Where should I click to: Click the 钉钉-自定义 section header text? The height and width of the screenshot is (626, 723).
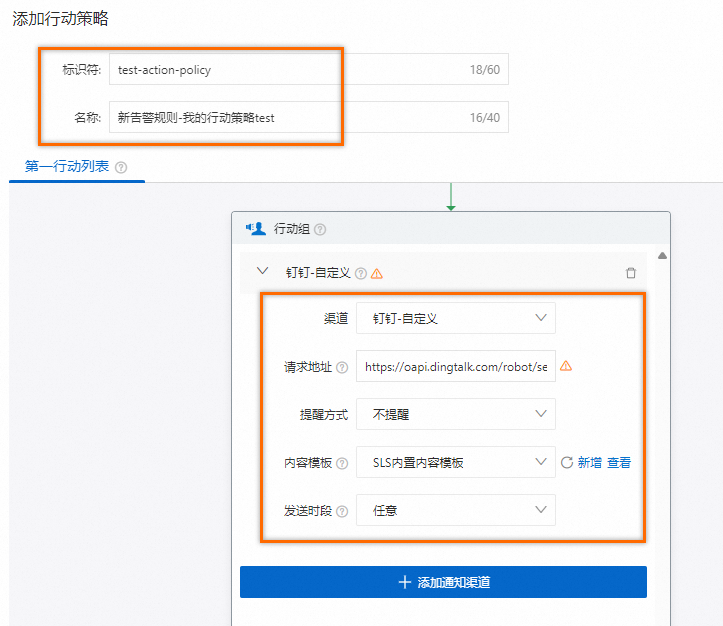tap(318, 273)
